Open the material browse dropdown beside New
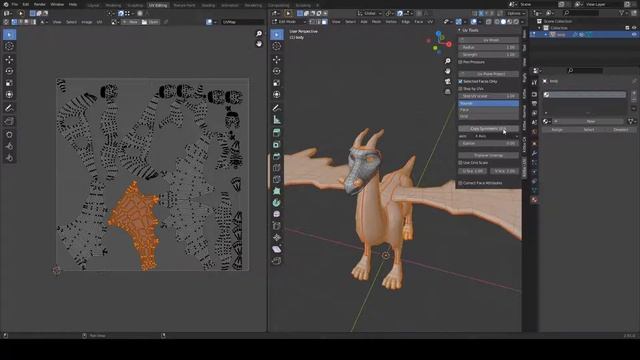Viewport: 640px width, 360px height. (547, 121)
